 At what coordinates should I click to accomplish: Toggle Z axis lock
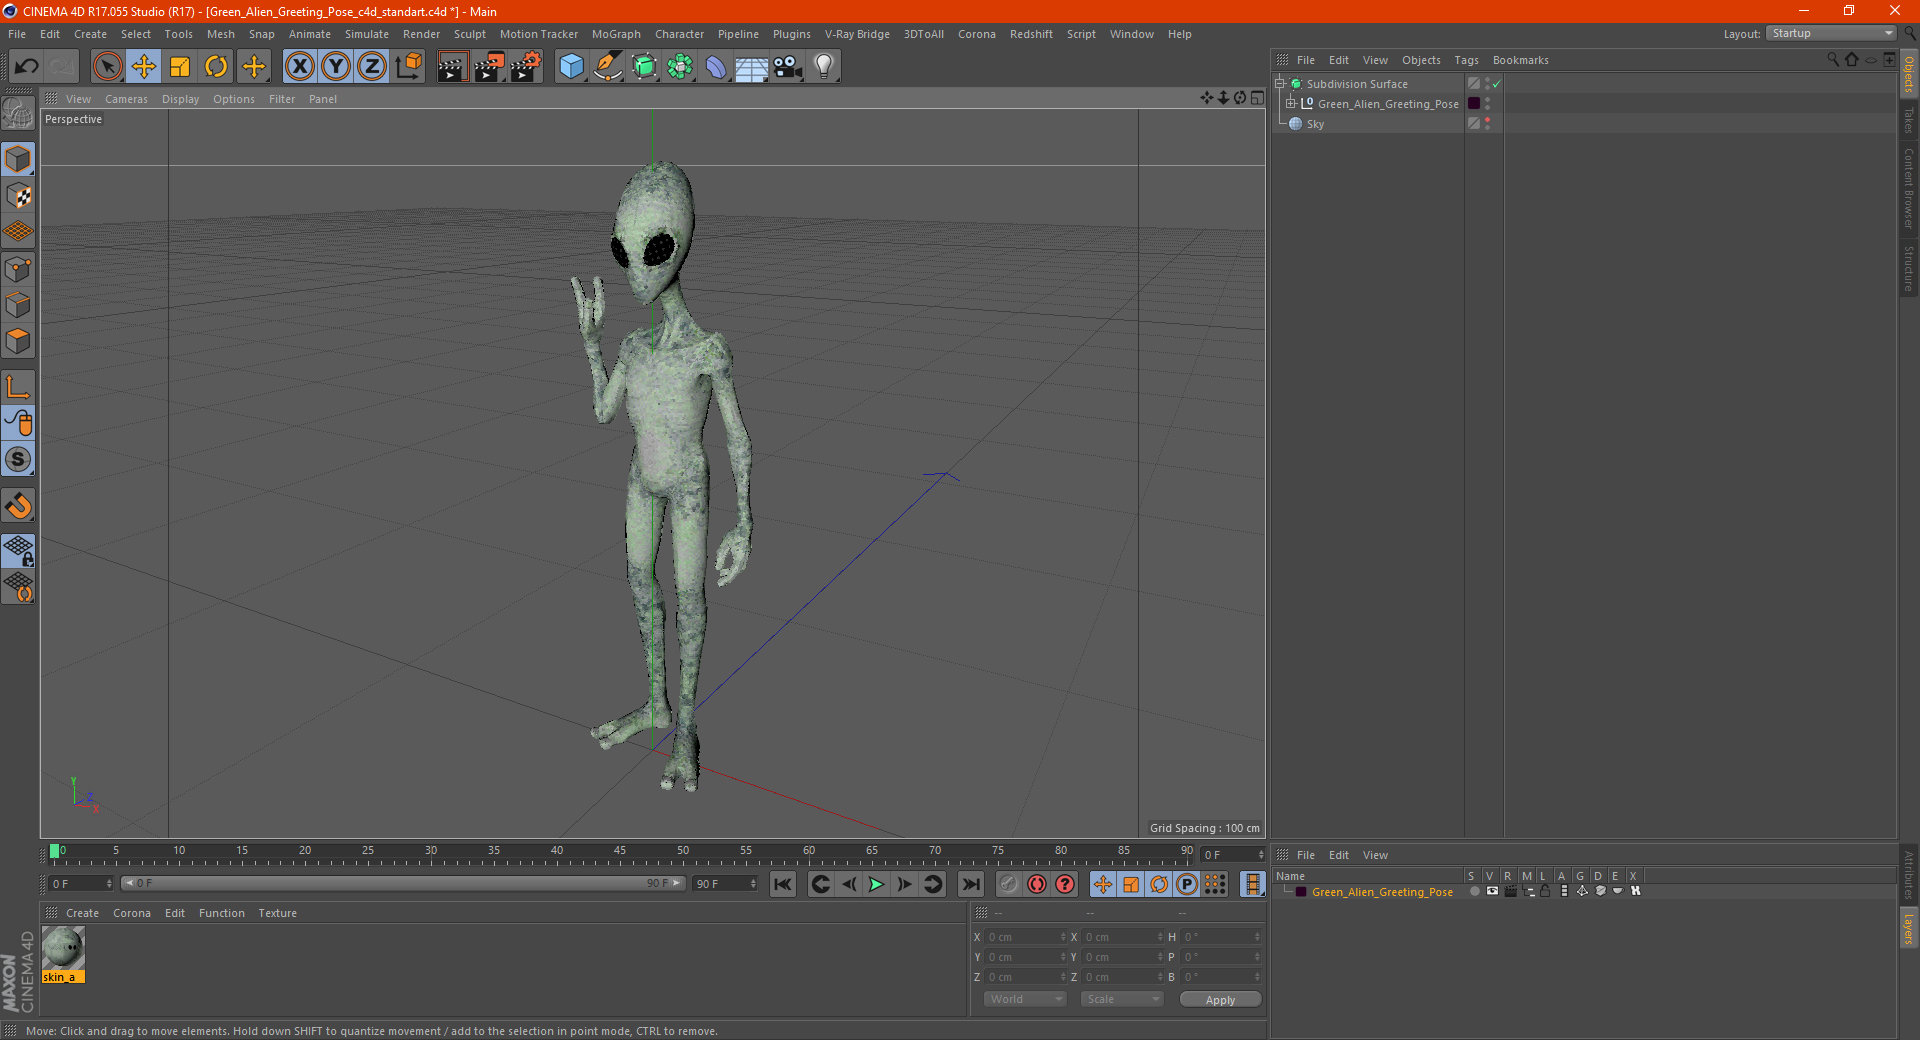[x=372, y=67]
